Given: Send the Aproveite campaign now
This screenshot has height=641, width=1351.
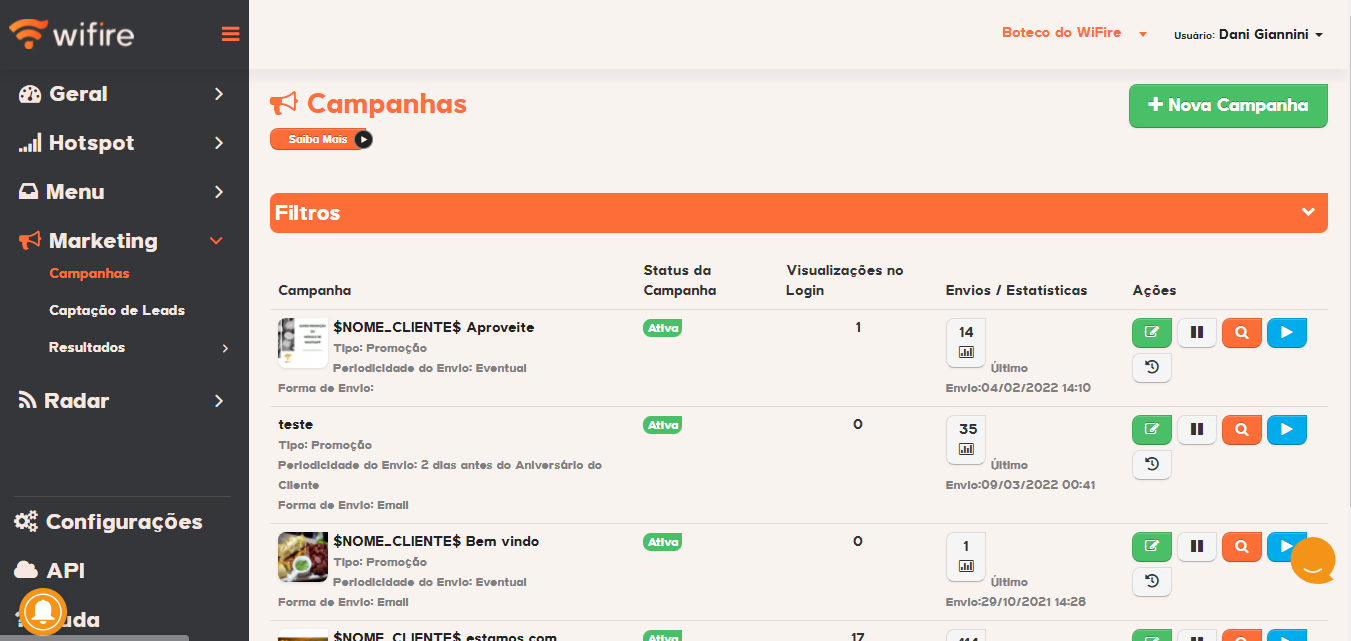Looking at the screenshot, I should click(1287, 333).
